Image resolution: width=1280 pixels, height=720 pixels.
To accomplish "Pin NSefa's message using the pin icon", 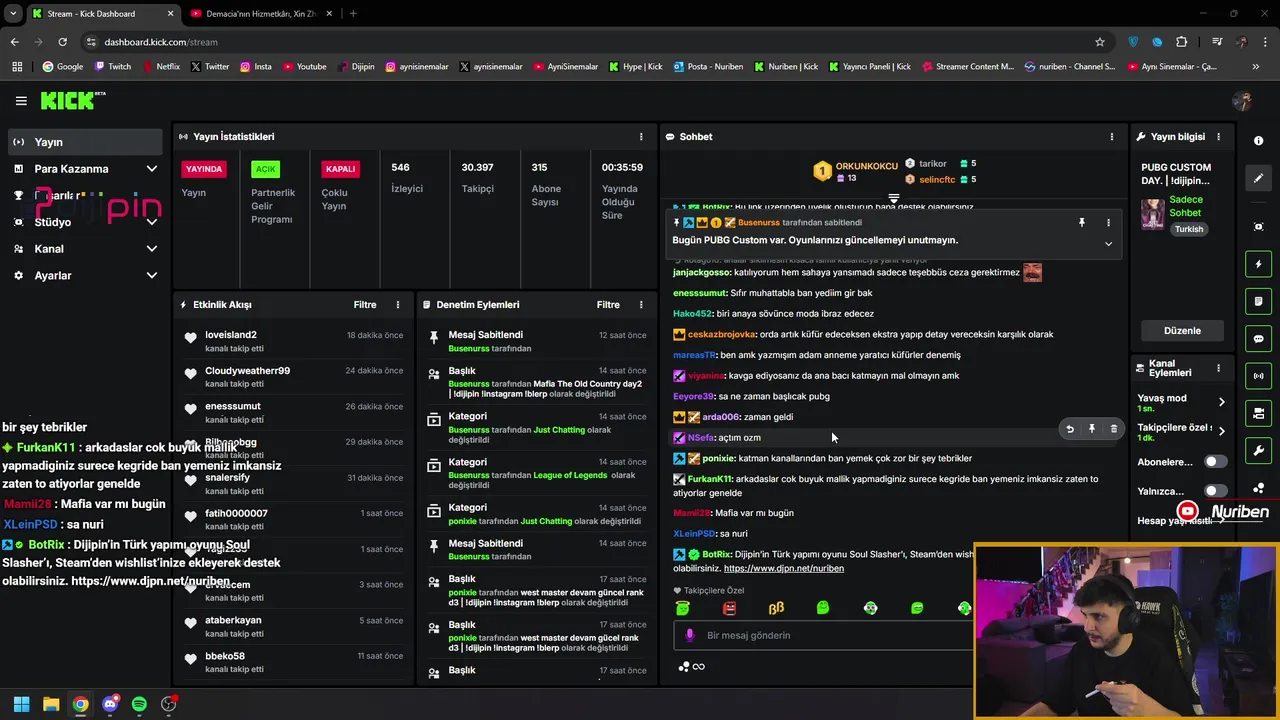I will click(1092, 429).
